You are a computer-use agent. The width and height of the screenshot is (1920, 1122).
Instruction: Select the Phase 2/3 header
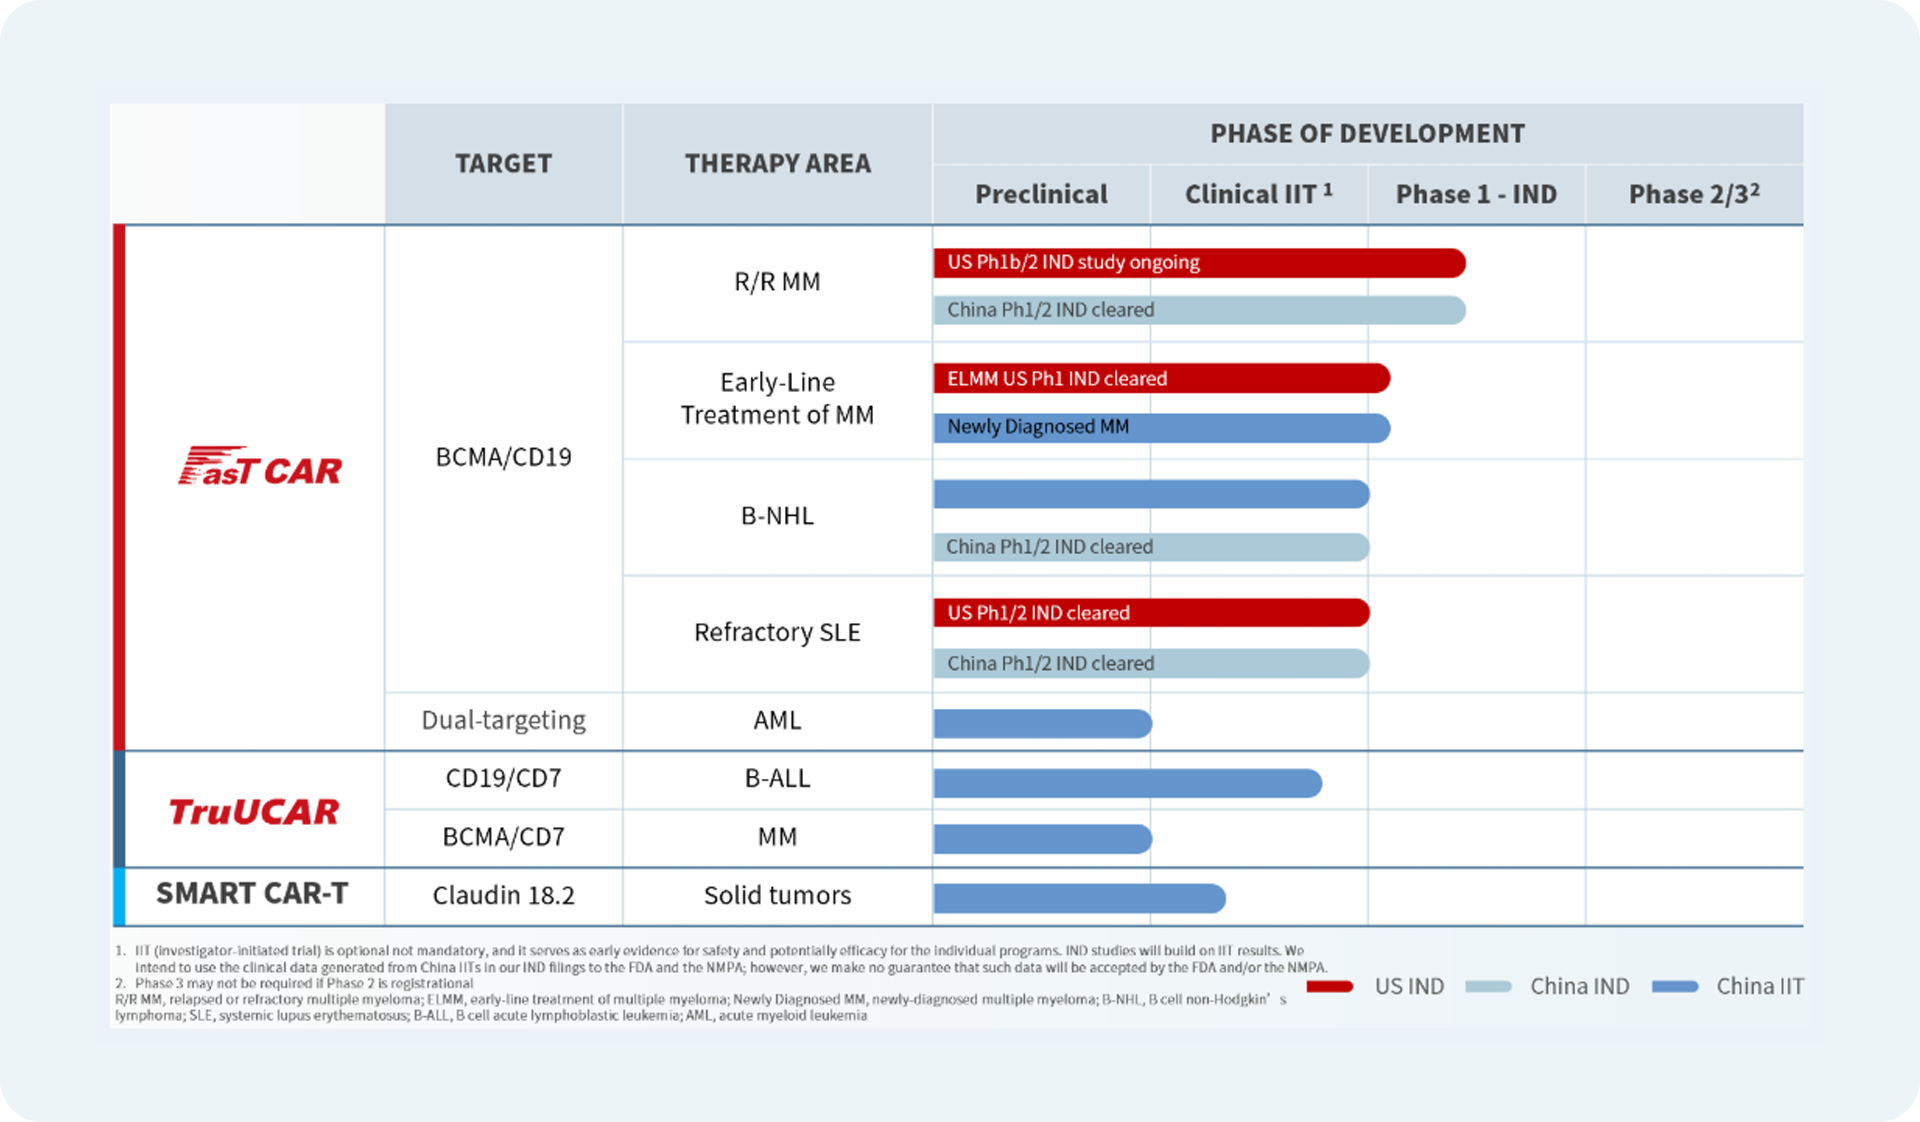coord(1694,194)
